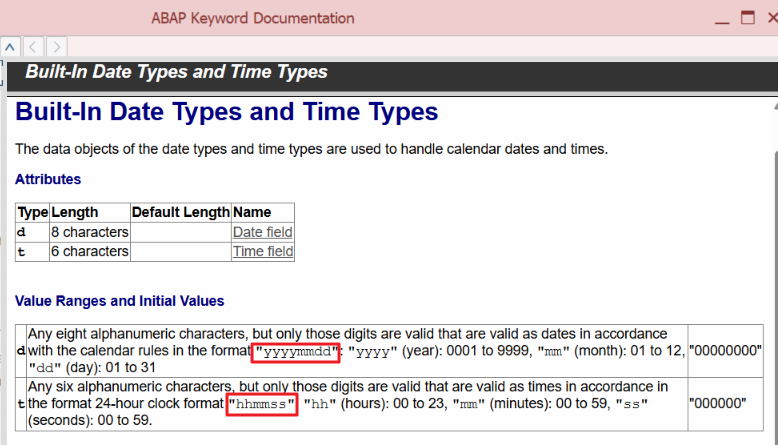
Task: Click the "yyyymmdd" format text
Action: (x=296, y=352)
